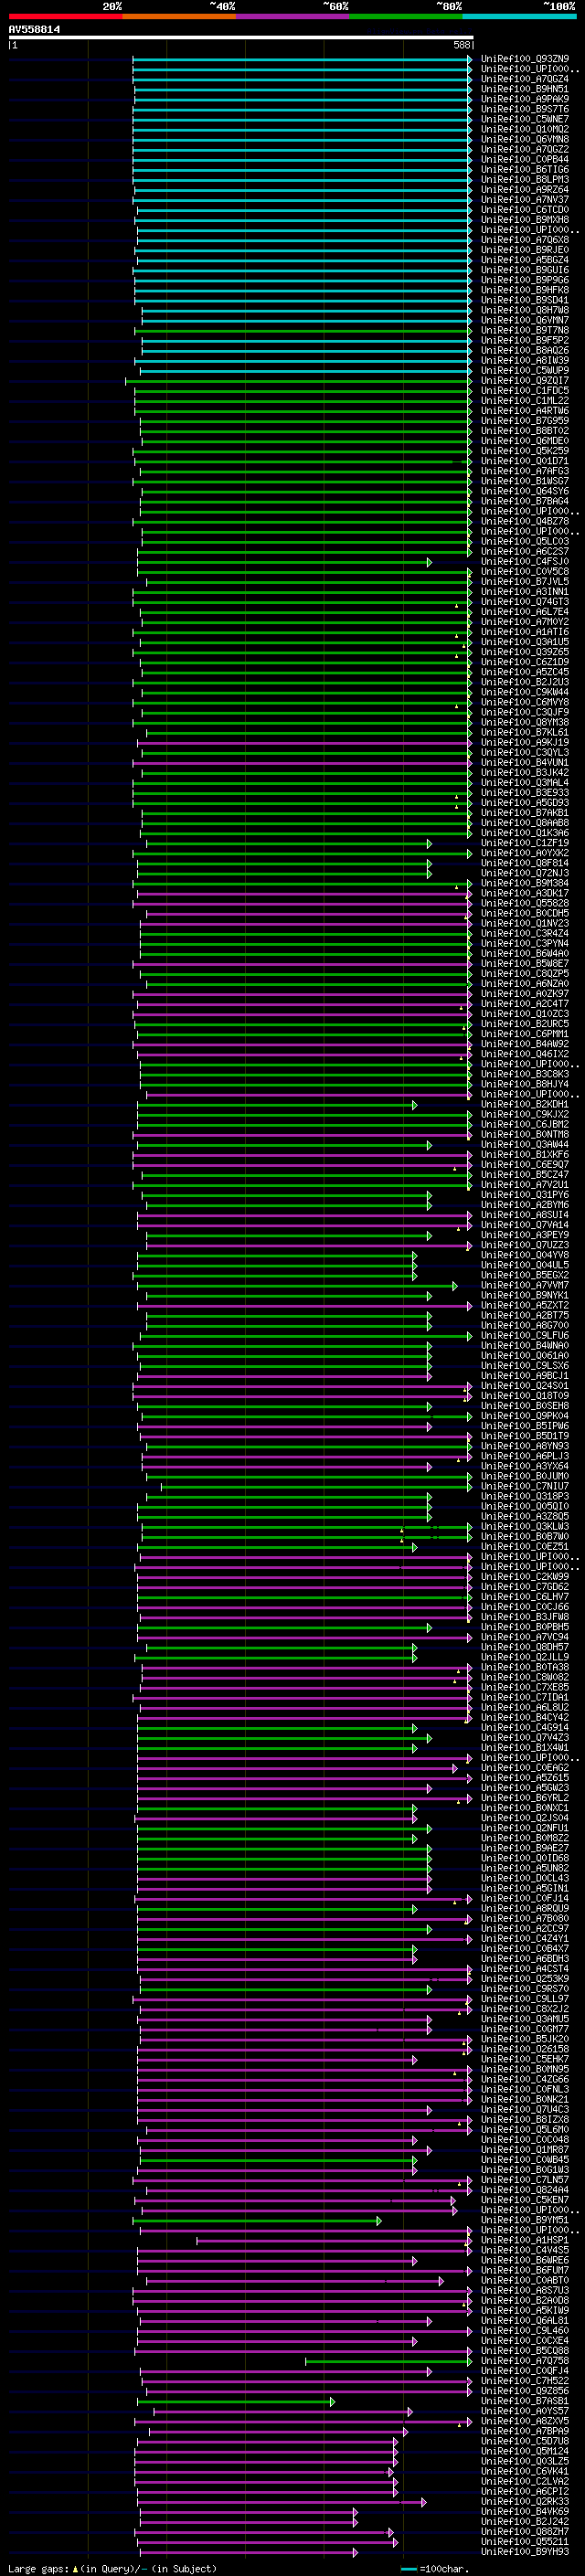Click the cyan alignment bar of UniRef100_Q93ZN9
Screen dimensions: 585x2576
(x=302, y=59)
